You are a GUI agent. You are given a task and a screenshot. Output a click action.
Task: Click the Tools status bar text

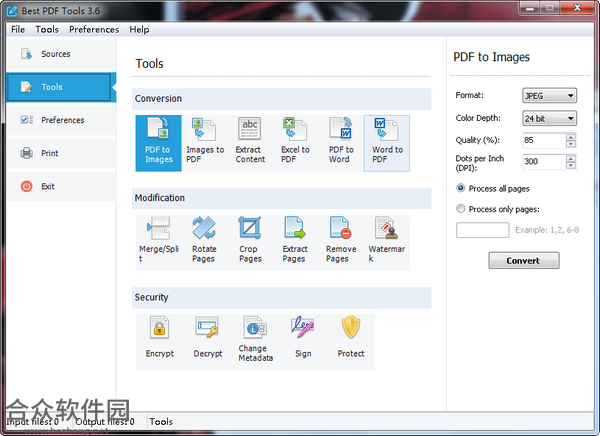161,421
